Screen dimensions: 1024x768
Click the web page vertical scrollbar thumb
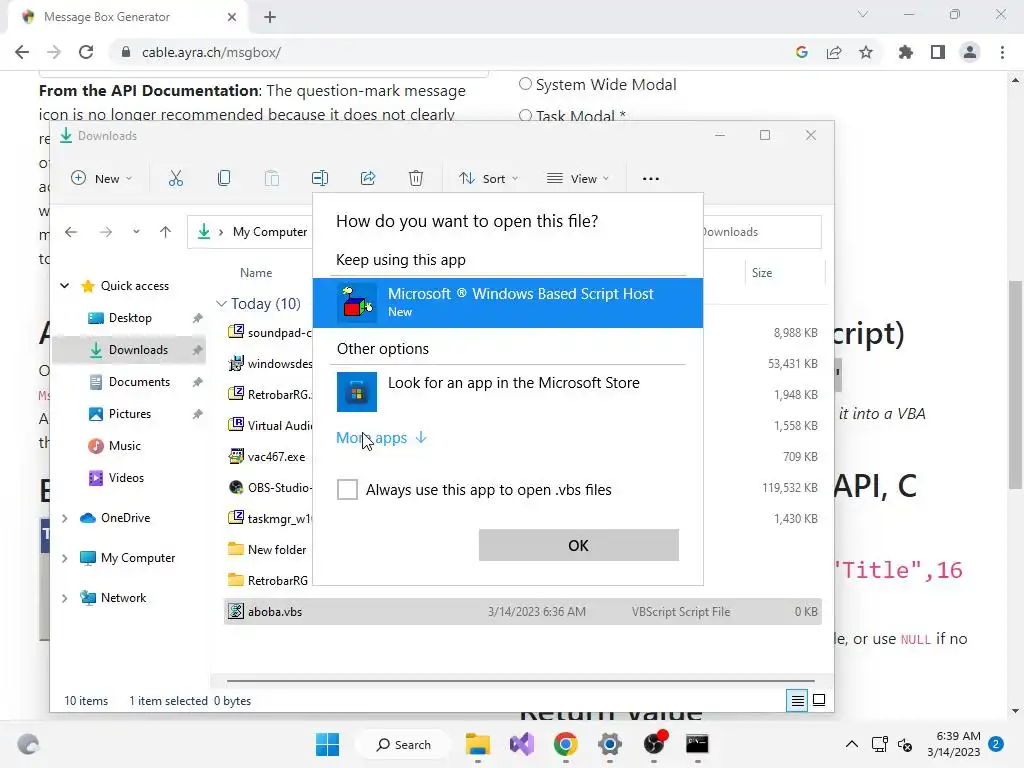(x=1015, y=384)
